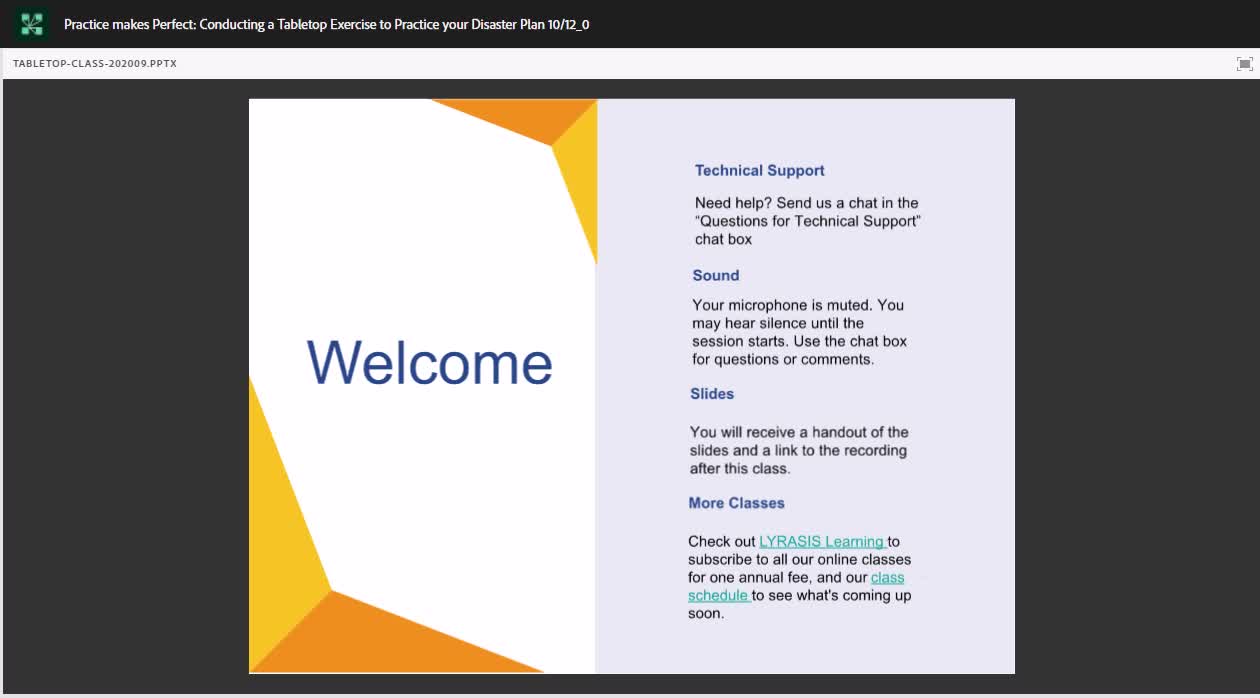
Task: Toggle full screen for the share pod
Action: pyautogui.click(x=1244, y=64)
